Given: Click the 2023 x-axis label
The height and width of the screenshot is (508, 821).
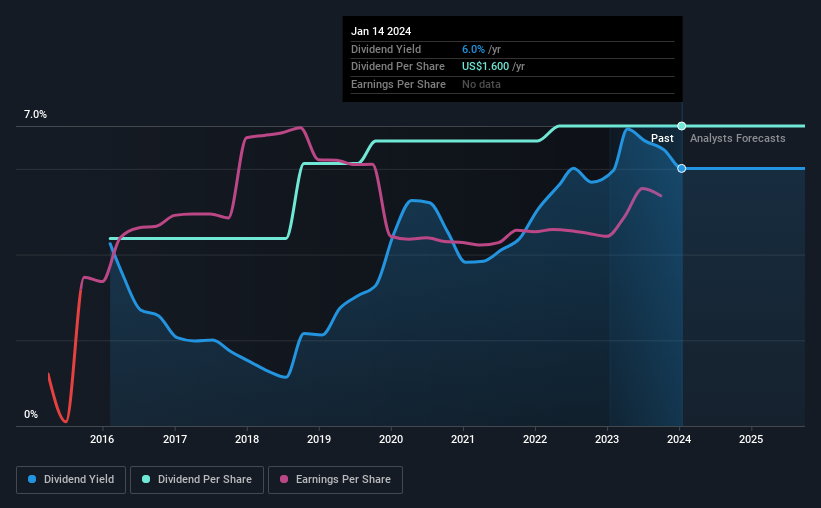Looking at the screenshot, I should [x=607, y=439].
